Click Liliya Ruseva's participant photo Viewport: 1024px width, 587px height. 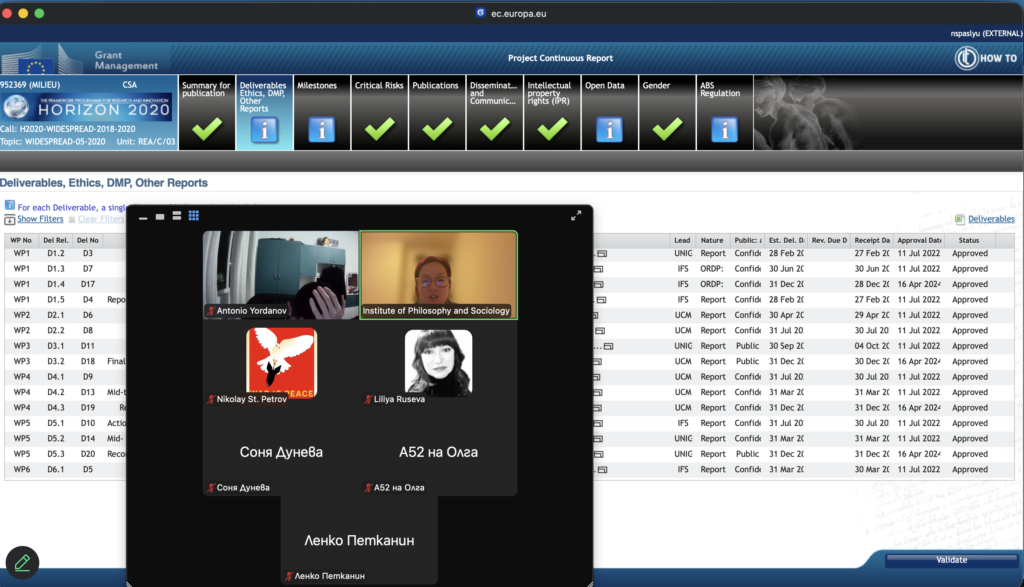[x=438, y=363]
